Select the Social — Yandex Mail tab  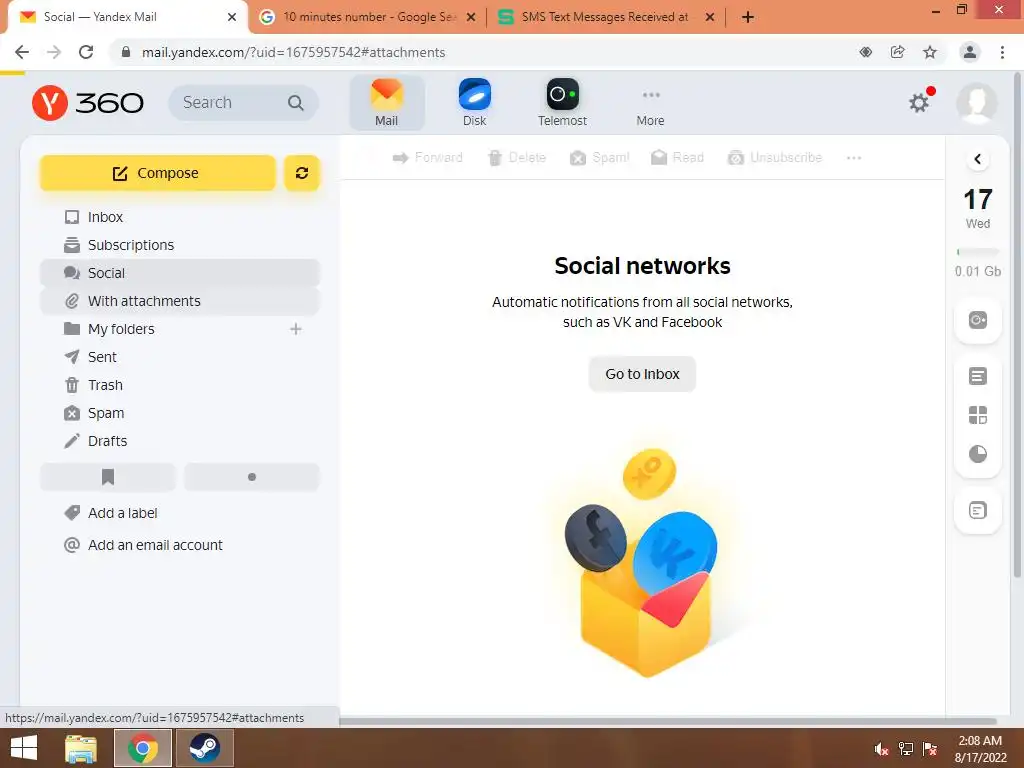click(x=128, y=17)
